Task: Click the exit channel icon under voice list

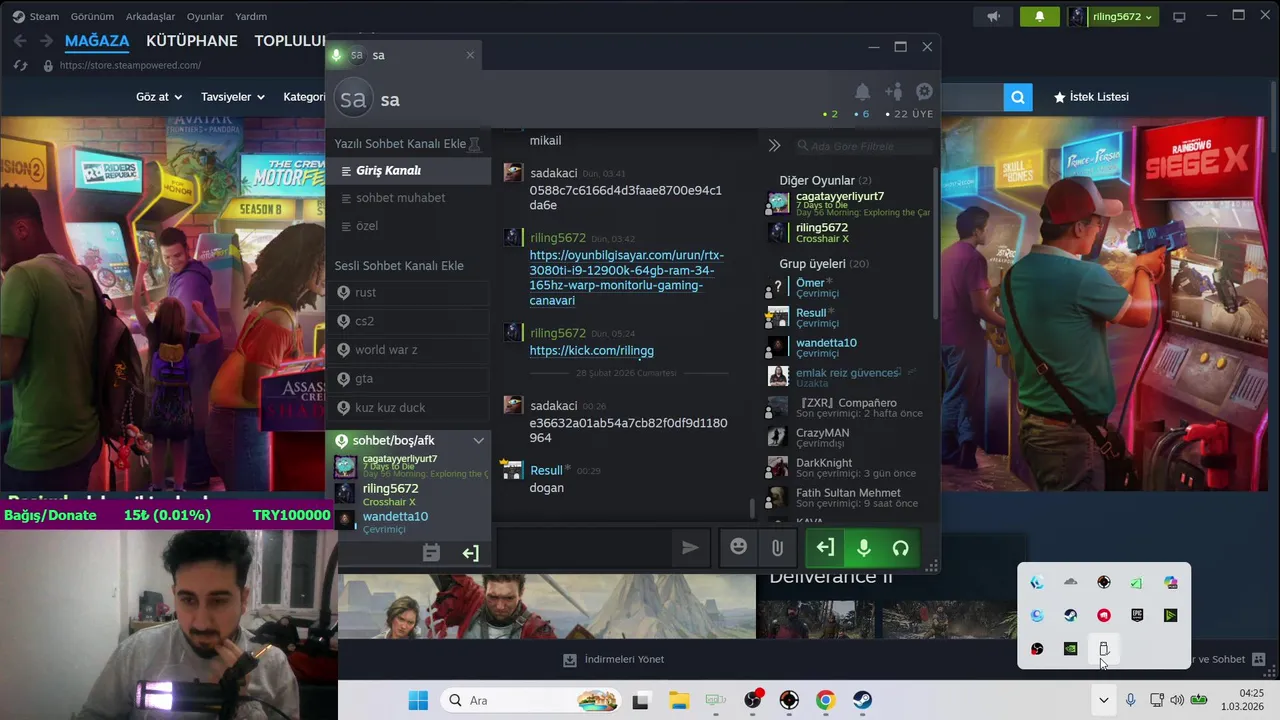Action: (470, 553)
